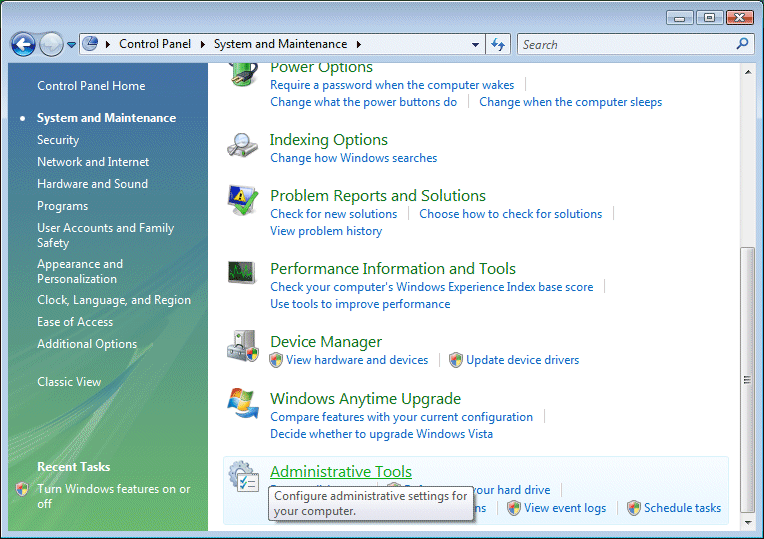Viewport: 764px width, 539px height.
Task: Open the Schedule tasks link
Action: pyautogui.click(x=682, y=508)
